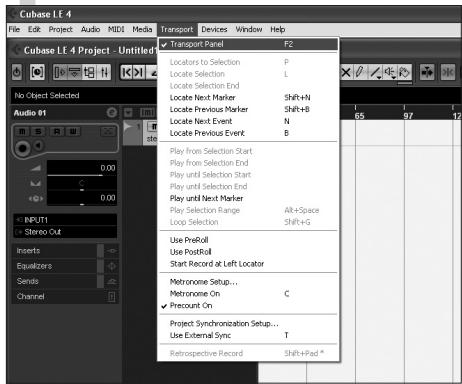Open the Project menu
The image size is (462, 384).
61,29
